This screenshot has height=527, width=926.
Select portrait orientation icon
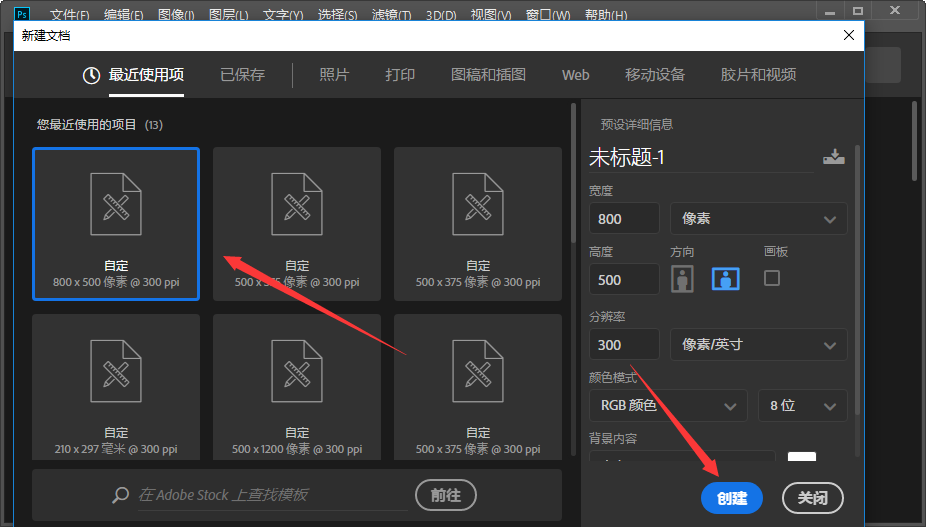click(682, 278)
